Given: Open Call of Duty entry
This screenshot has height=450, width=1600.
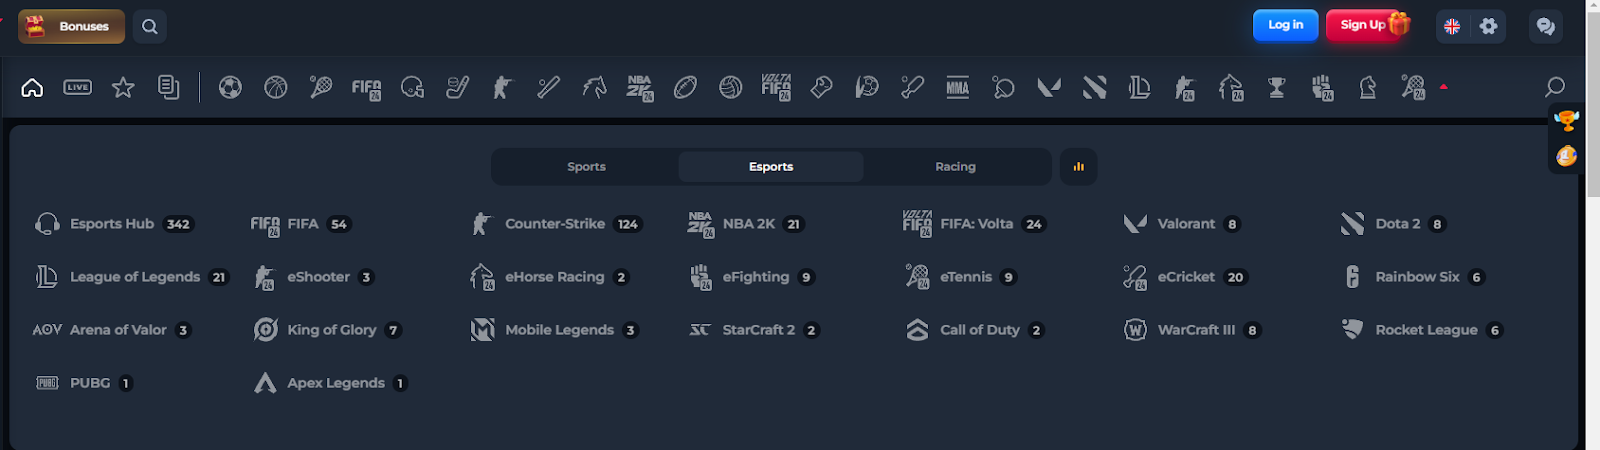Looking at the screenshot, I should 975,330.
